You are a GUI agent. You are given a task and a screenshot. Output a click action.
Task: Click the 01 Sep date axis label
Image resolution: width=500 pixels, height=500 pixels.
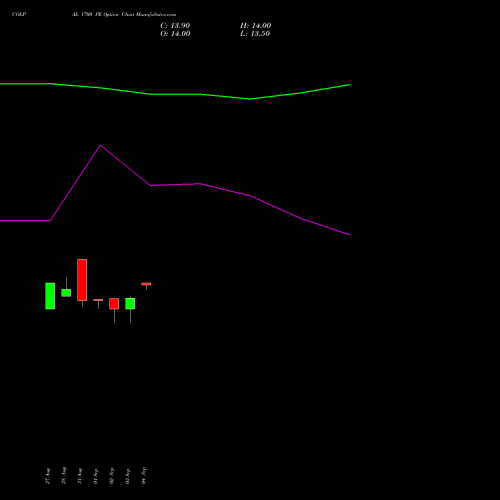[96, 476]
